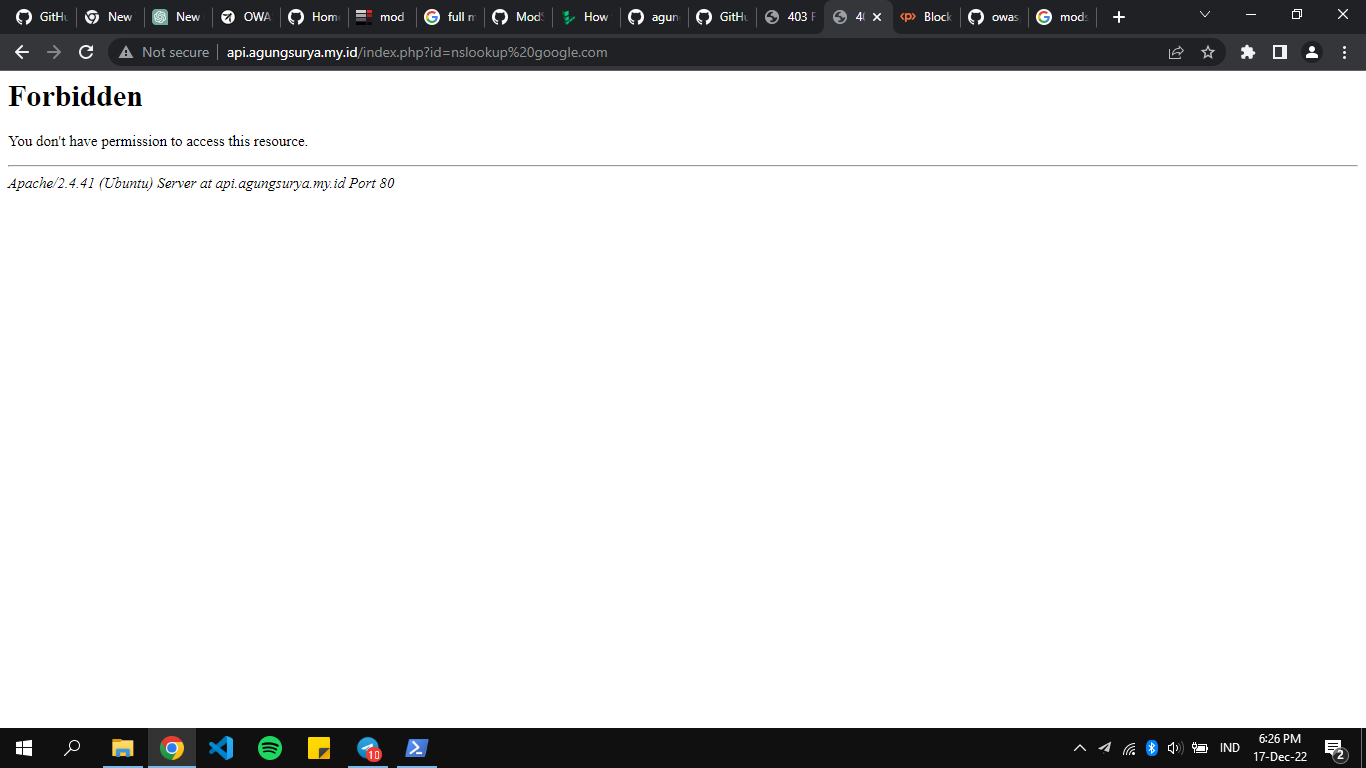Switch to the OWA tab
This screenshot has width=1366, height=768.
click(246, 17)
